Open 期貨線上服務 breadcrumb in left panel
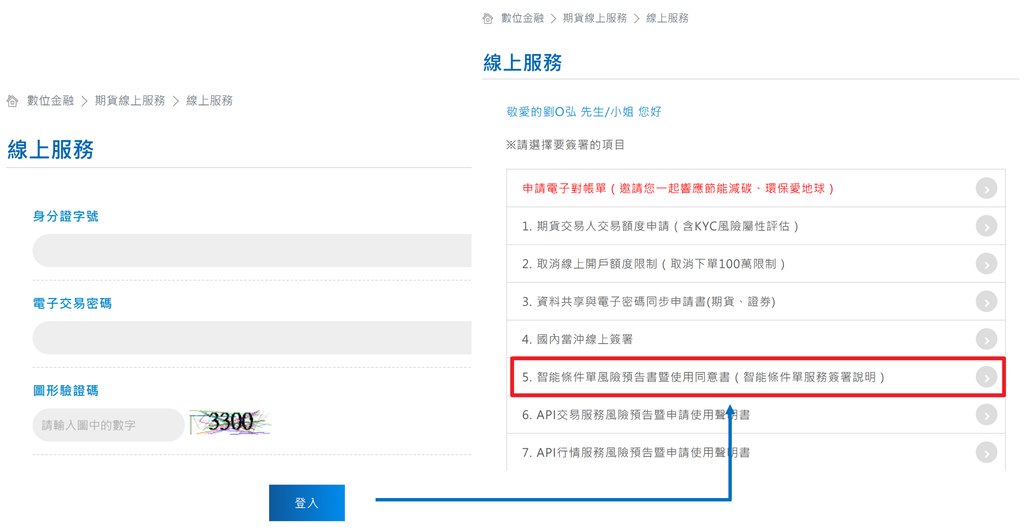 pyautogui.click(x=130, y=101)
